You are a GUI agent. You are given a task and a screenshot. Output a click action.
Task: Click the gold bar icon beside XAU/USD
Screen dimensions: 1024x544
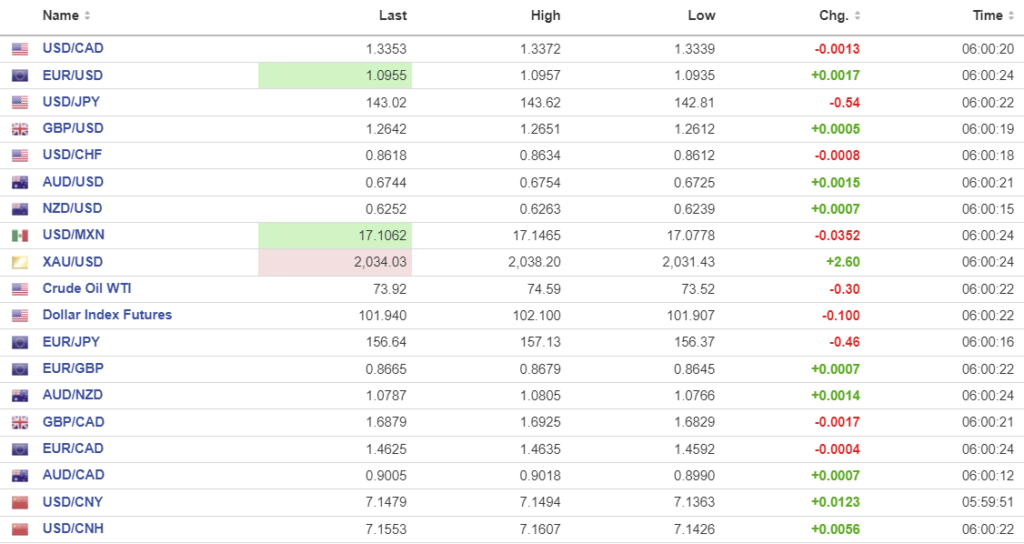pos(20,262)
